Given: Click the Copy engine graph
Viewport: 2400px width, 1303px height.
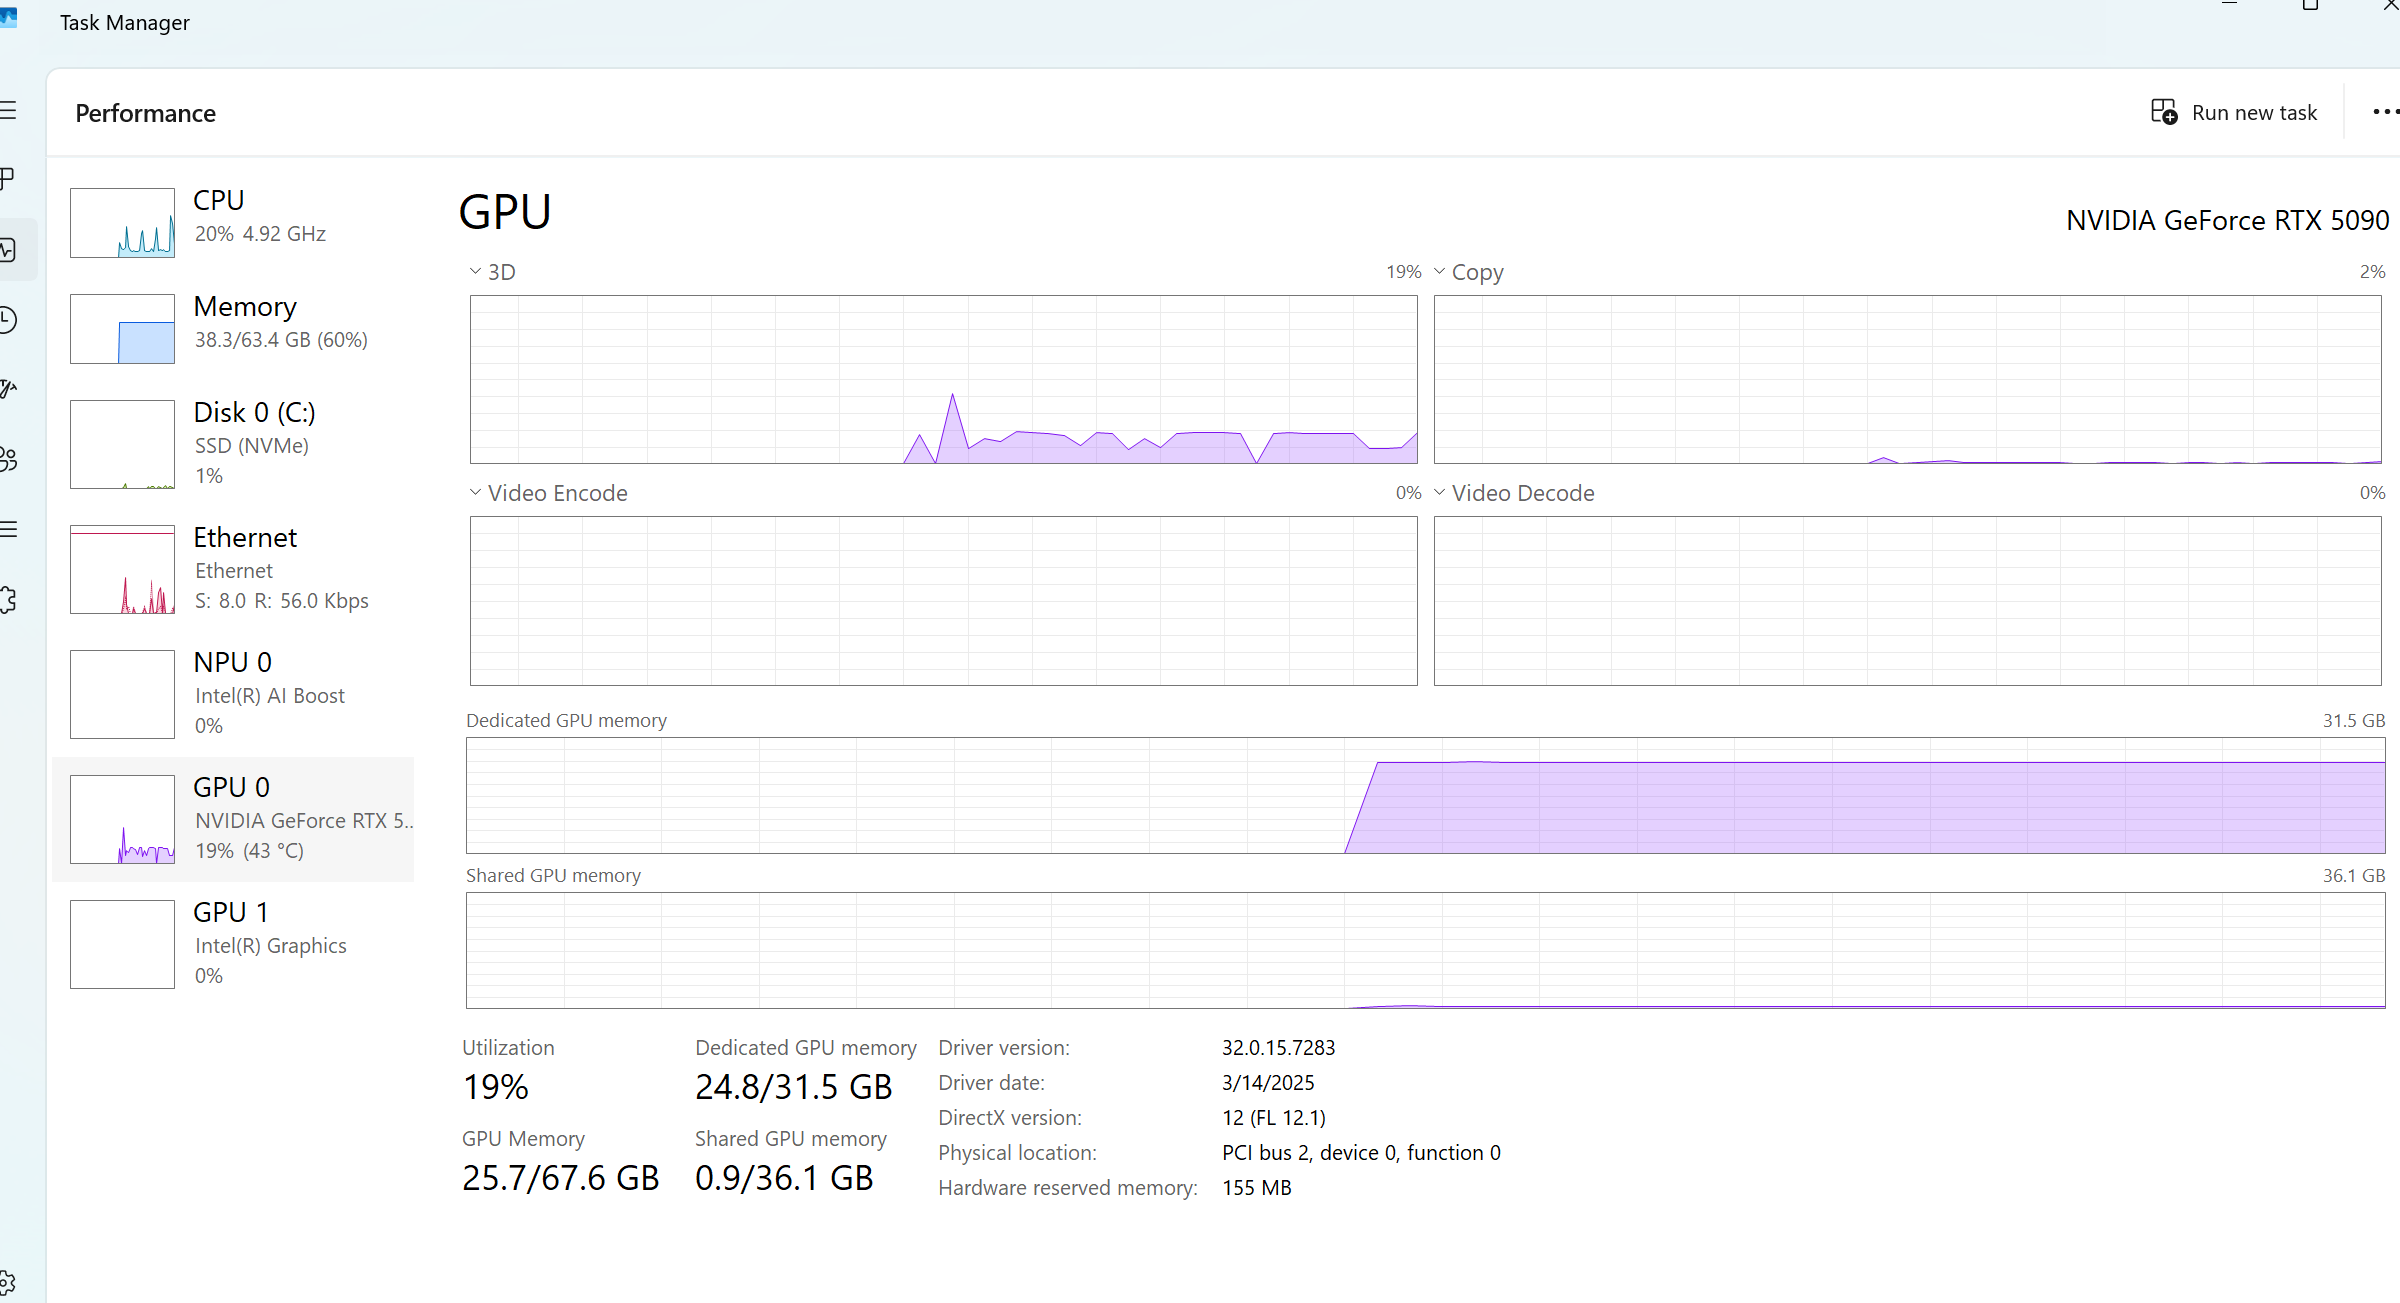Looking at the screenshot, I should pyautogui.click(x=1908, y=379).
